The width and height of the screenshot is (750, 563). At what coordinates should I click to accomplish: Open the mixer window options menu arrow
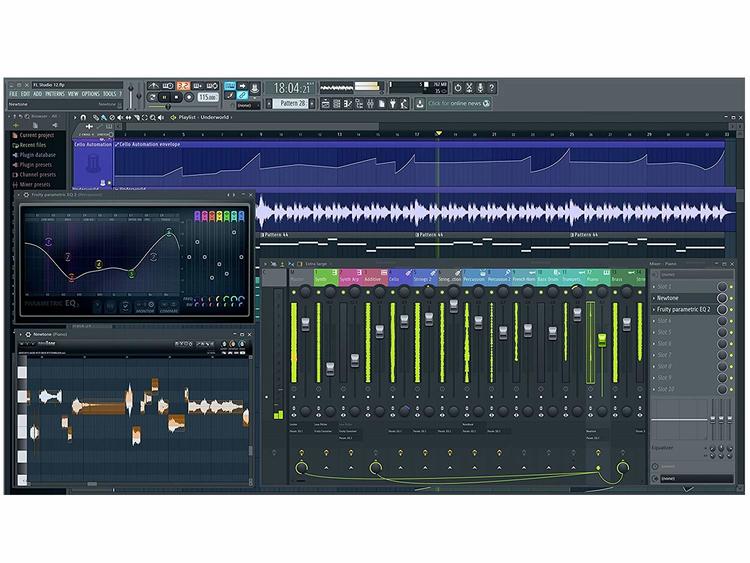(266, 264)
